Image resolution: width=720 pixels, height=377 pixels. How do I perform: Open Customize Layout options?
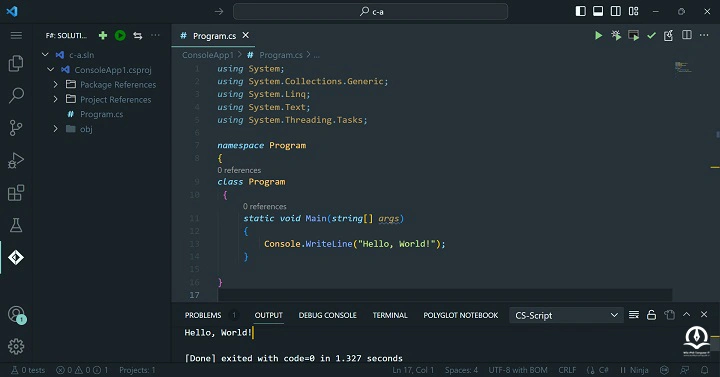634,11
